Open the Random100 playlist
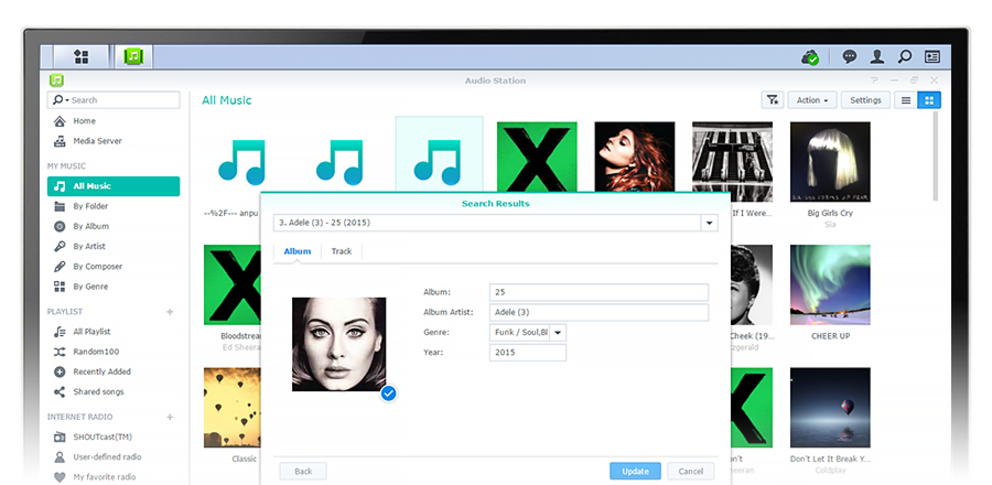This screenshot has height=485, width=992. click(x=113, y=352)
